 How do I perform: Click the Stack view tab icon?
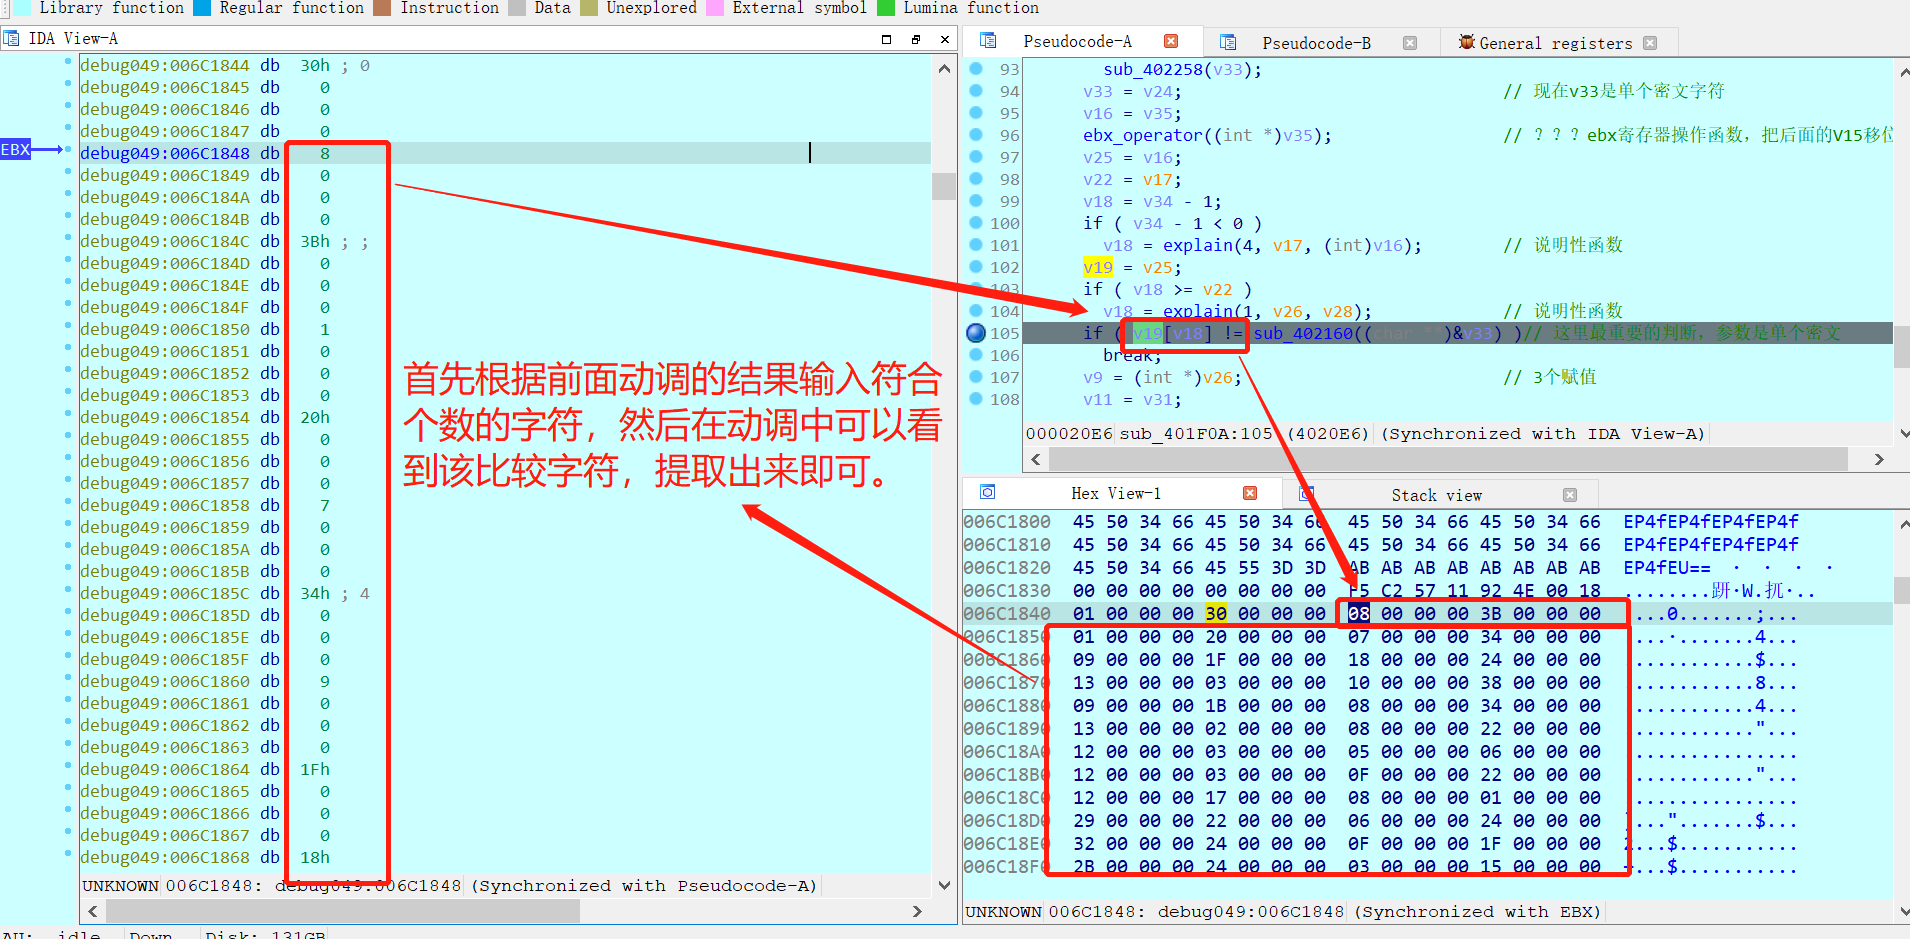point(1306,494)
